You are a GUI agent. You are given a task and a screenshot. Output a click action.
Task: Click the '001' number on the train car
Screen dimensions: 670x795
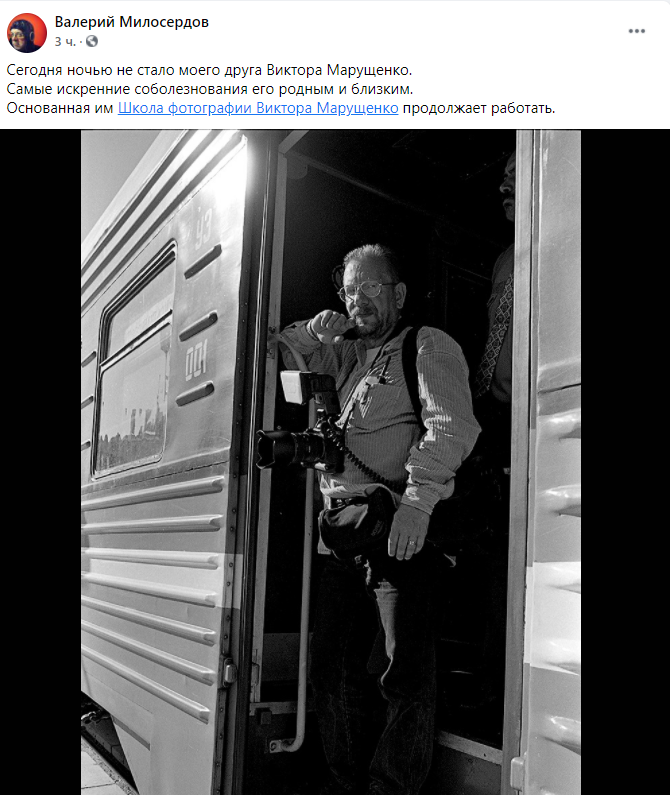coord(196,363)
